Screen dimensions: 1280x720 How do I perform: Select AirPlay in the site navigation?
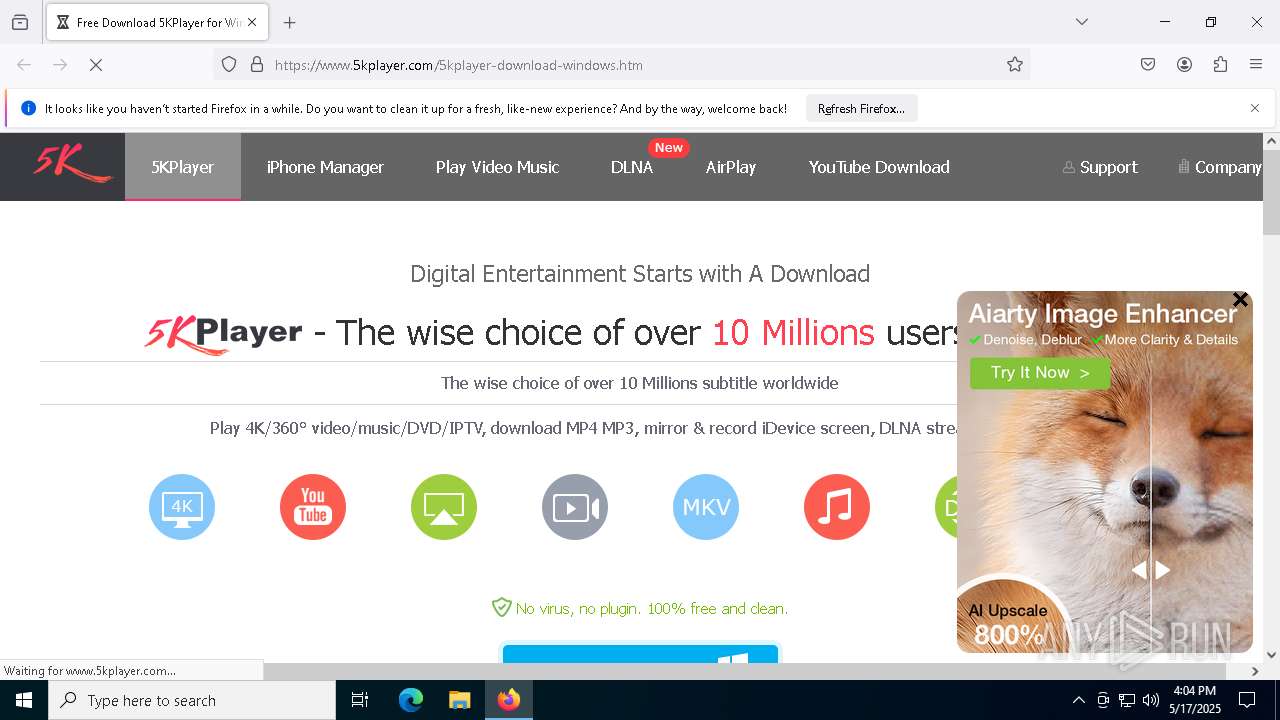[731, 167]
